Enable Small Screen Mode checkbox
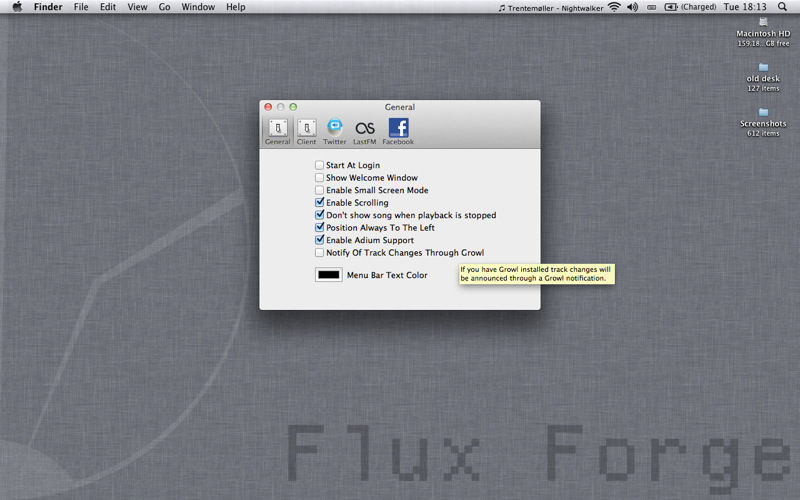The image size is (800, 500). pyautogui.click(x=319, y=190)
